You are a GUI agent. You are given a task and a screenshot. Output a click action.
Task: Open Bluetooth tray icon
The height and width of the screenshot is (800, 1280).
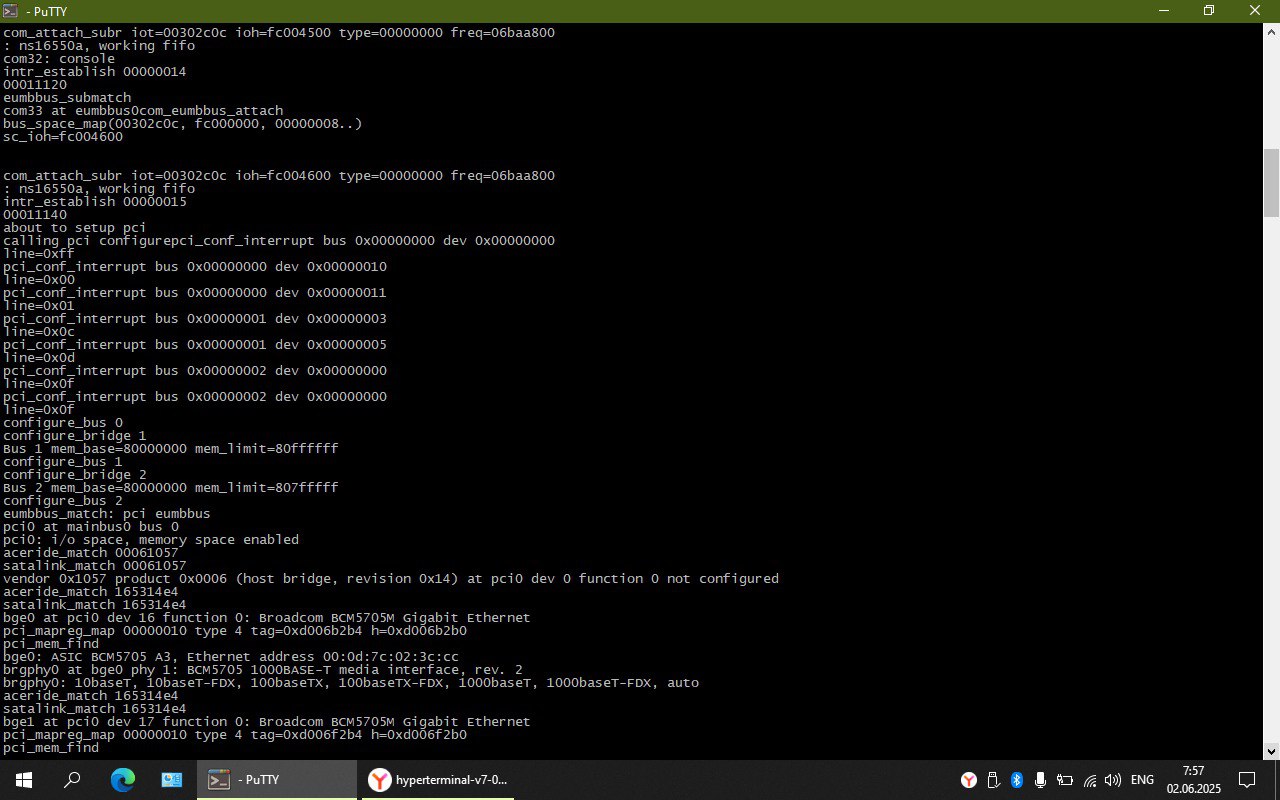(1017, 780)
